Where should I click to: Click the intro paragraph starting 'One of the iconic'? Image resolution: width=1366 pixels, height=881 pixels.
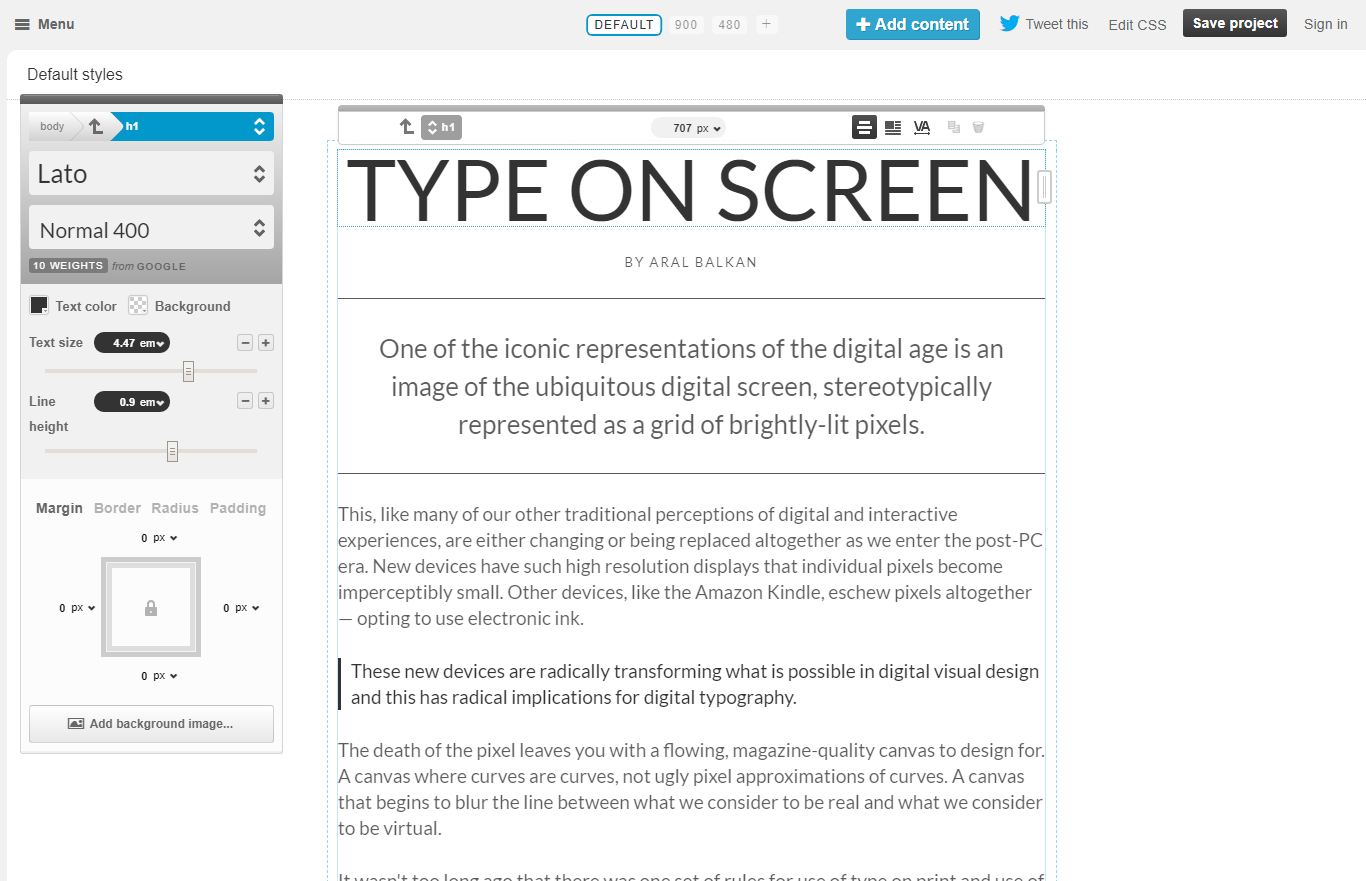click(691, 386)
